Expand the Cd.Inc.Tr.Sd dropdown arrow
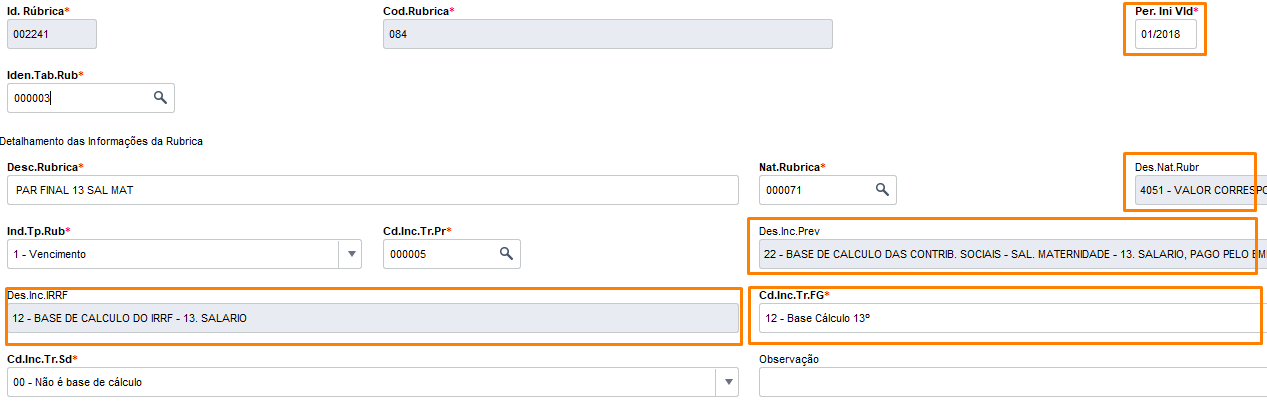The image size is (1267, 409). 728,382
